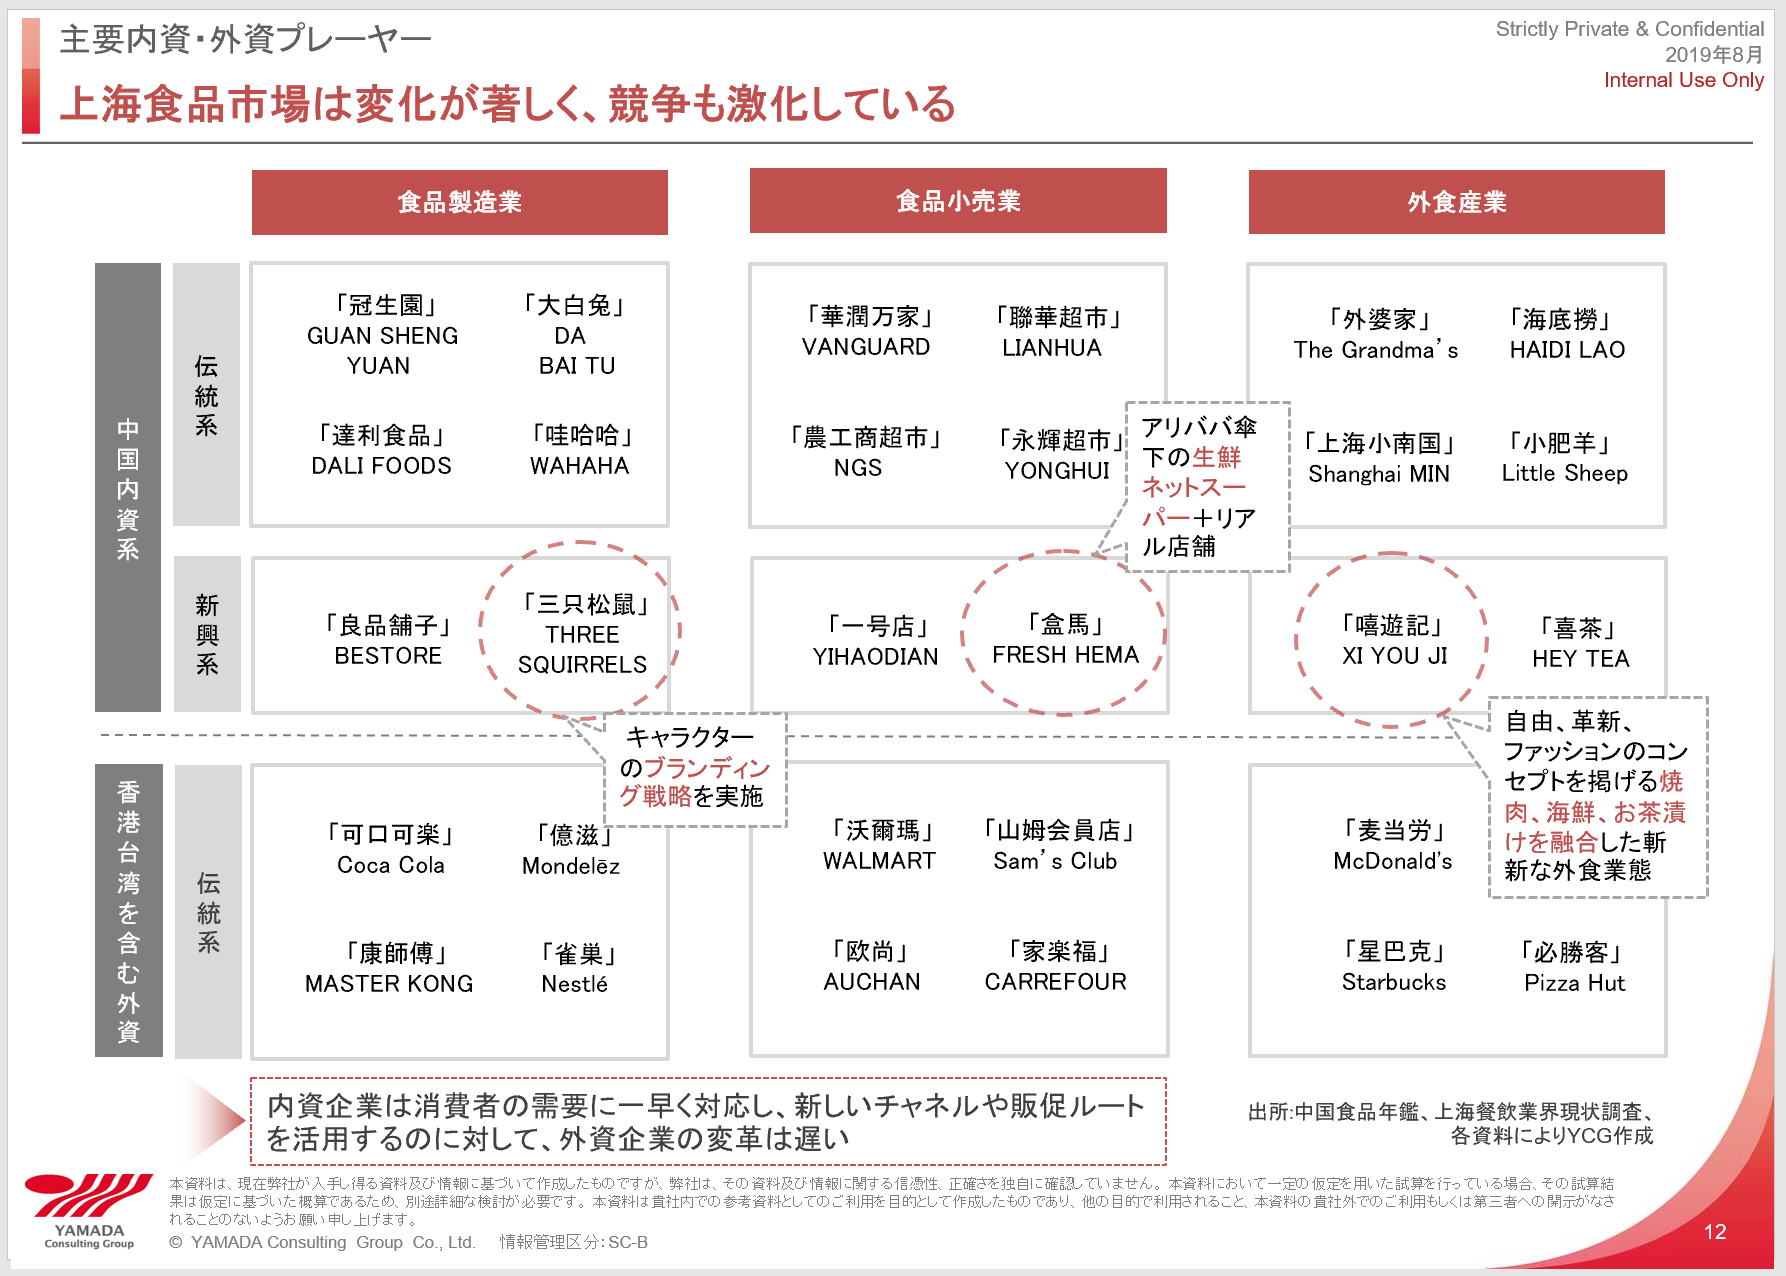The image size is (1786, 1276).
Task: Select the 情報管理区分:SC-B label
Action: click(574, 1242)
